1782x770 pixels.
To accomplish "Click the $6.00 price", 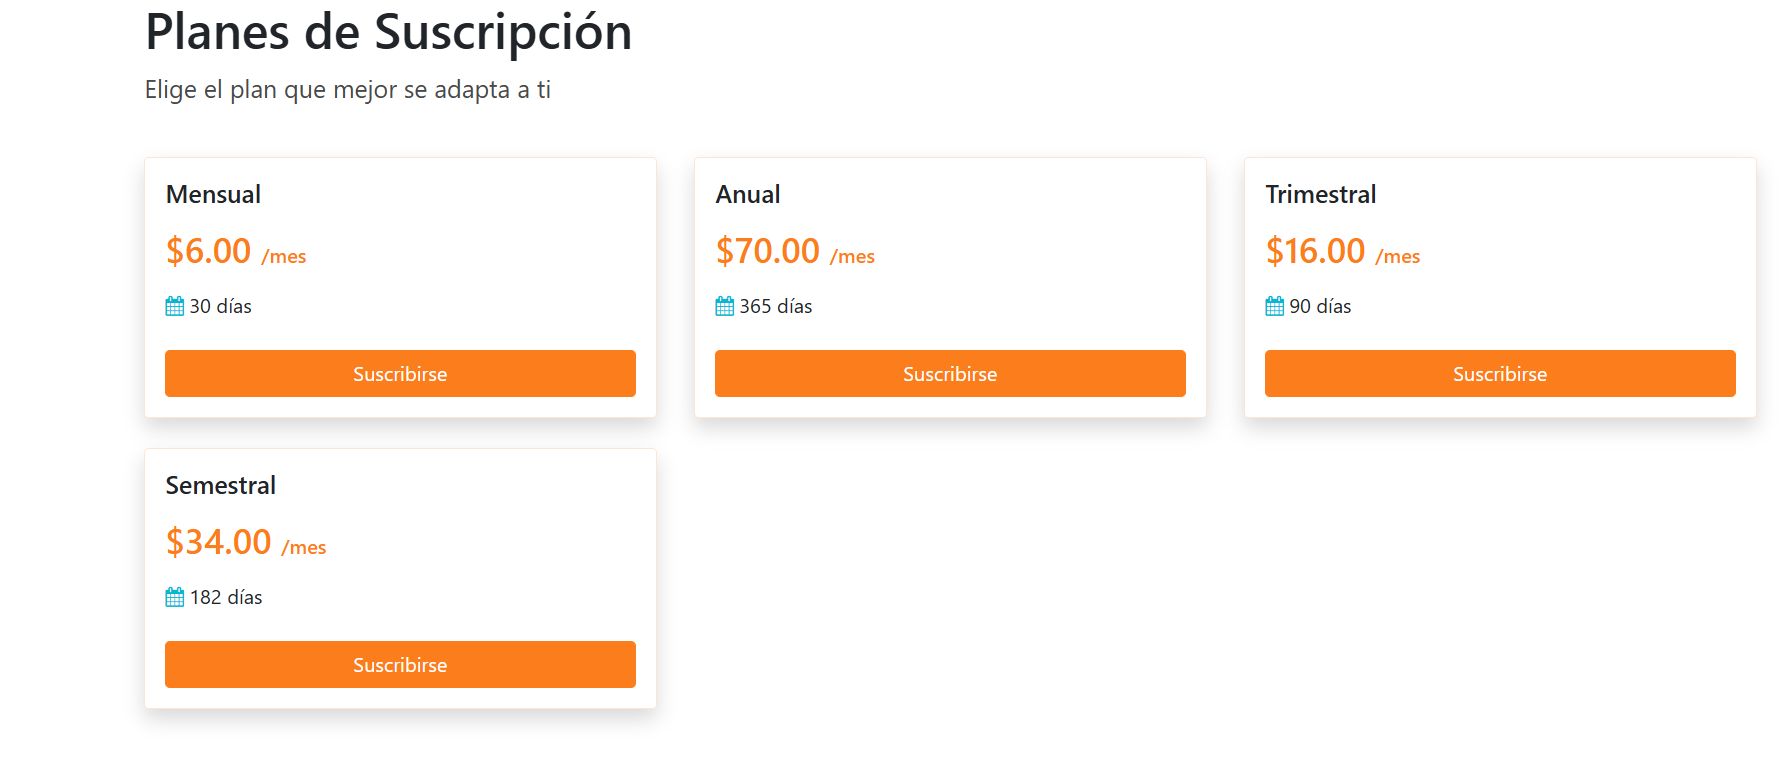I will 209,251.
